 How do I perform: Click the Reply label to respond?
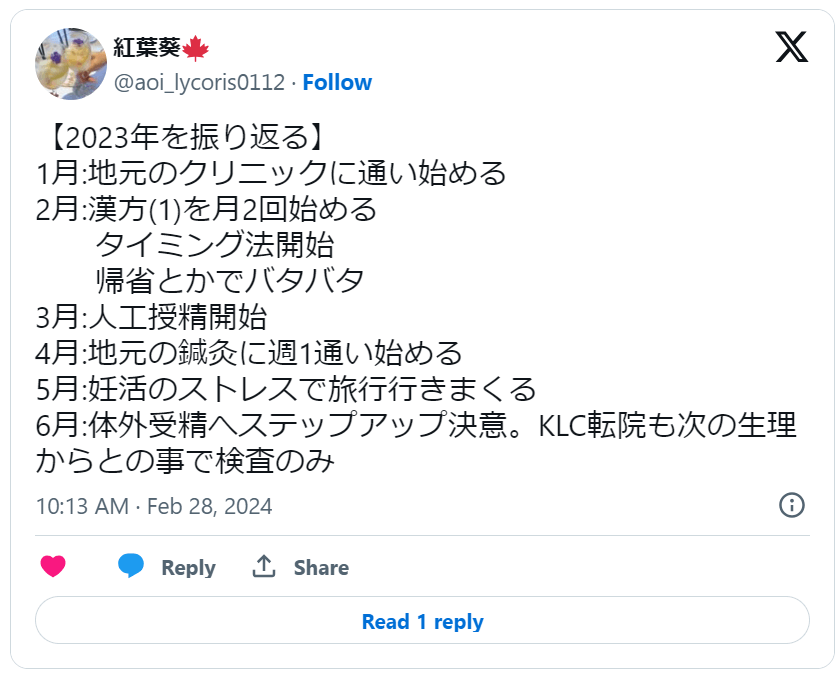[x=188, y=567]
